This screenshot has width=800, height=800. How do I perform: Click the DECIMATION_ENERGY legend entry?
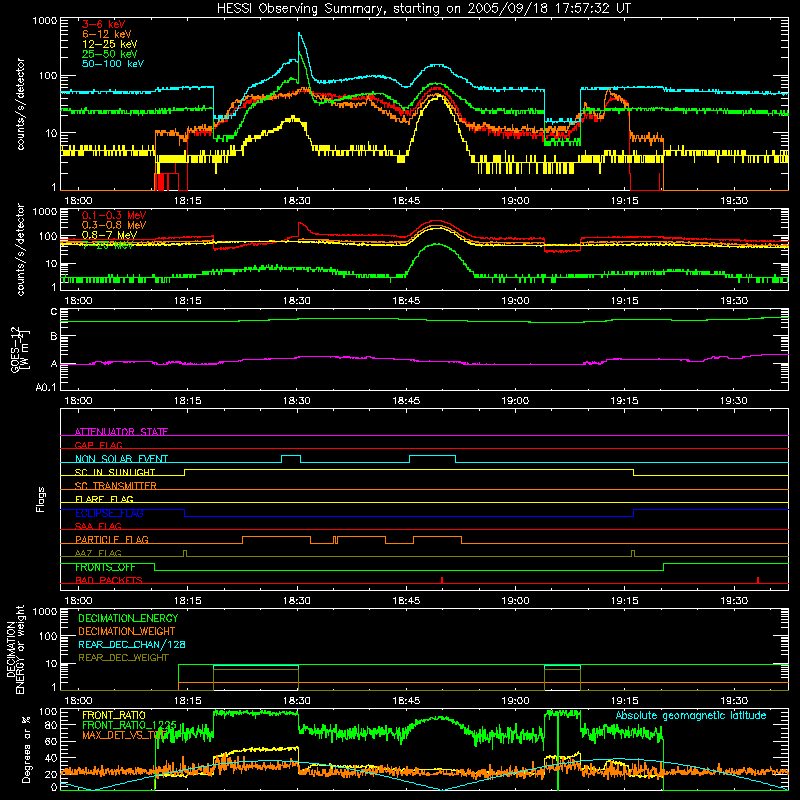coord(128,618)
